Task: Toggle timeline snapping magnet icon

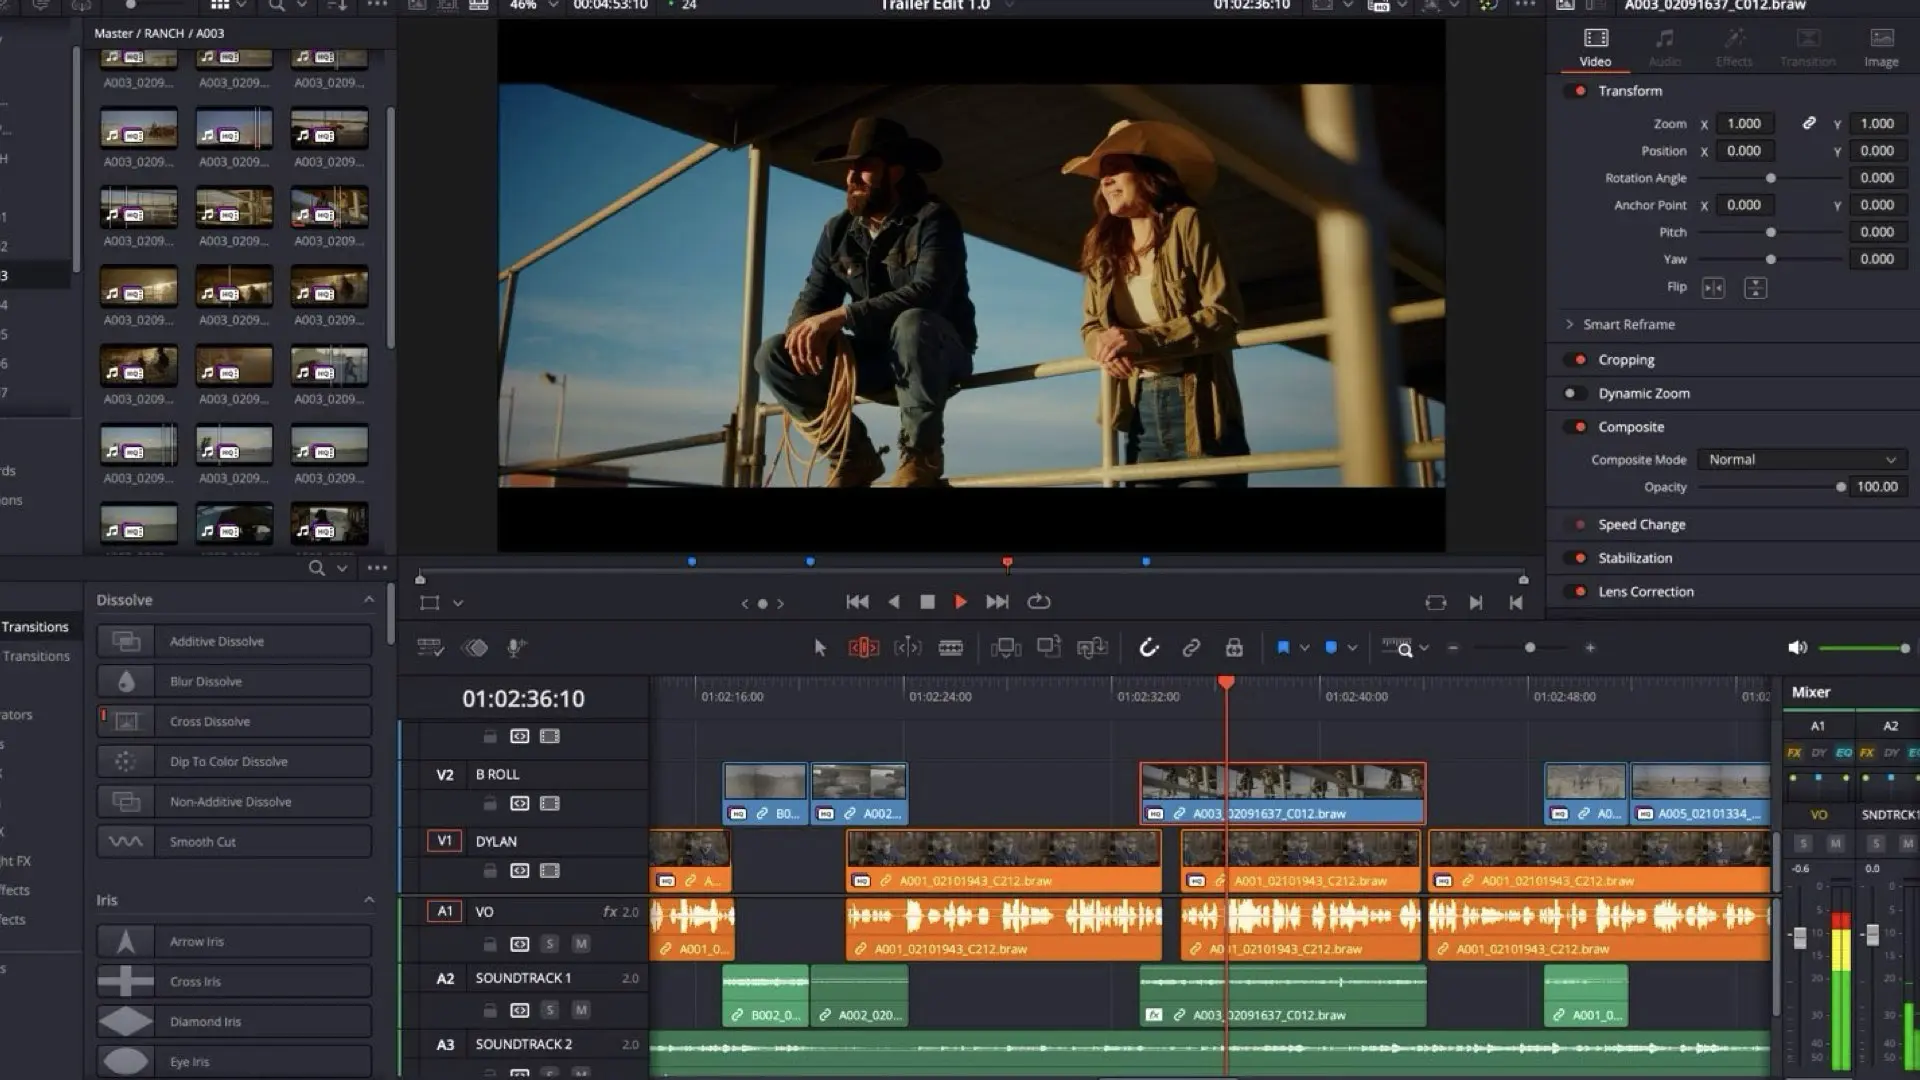Action: click(1149, 648)
